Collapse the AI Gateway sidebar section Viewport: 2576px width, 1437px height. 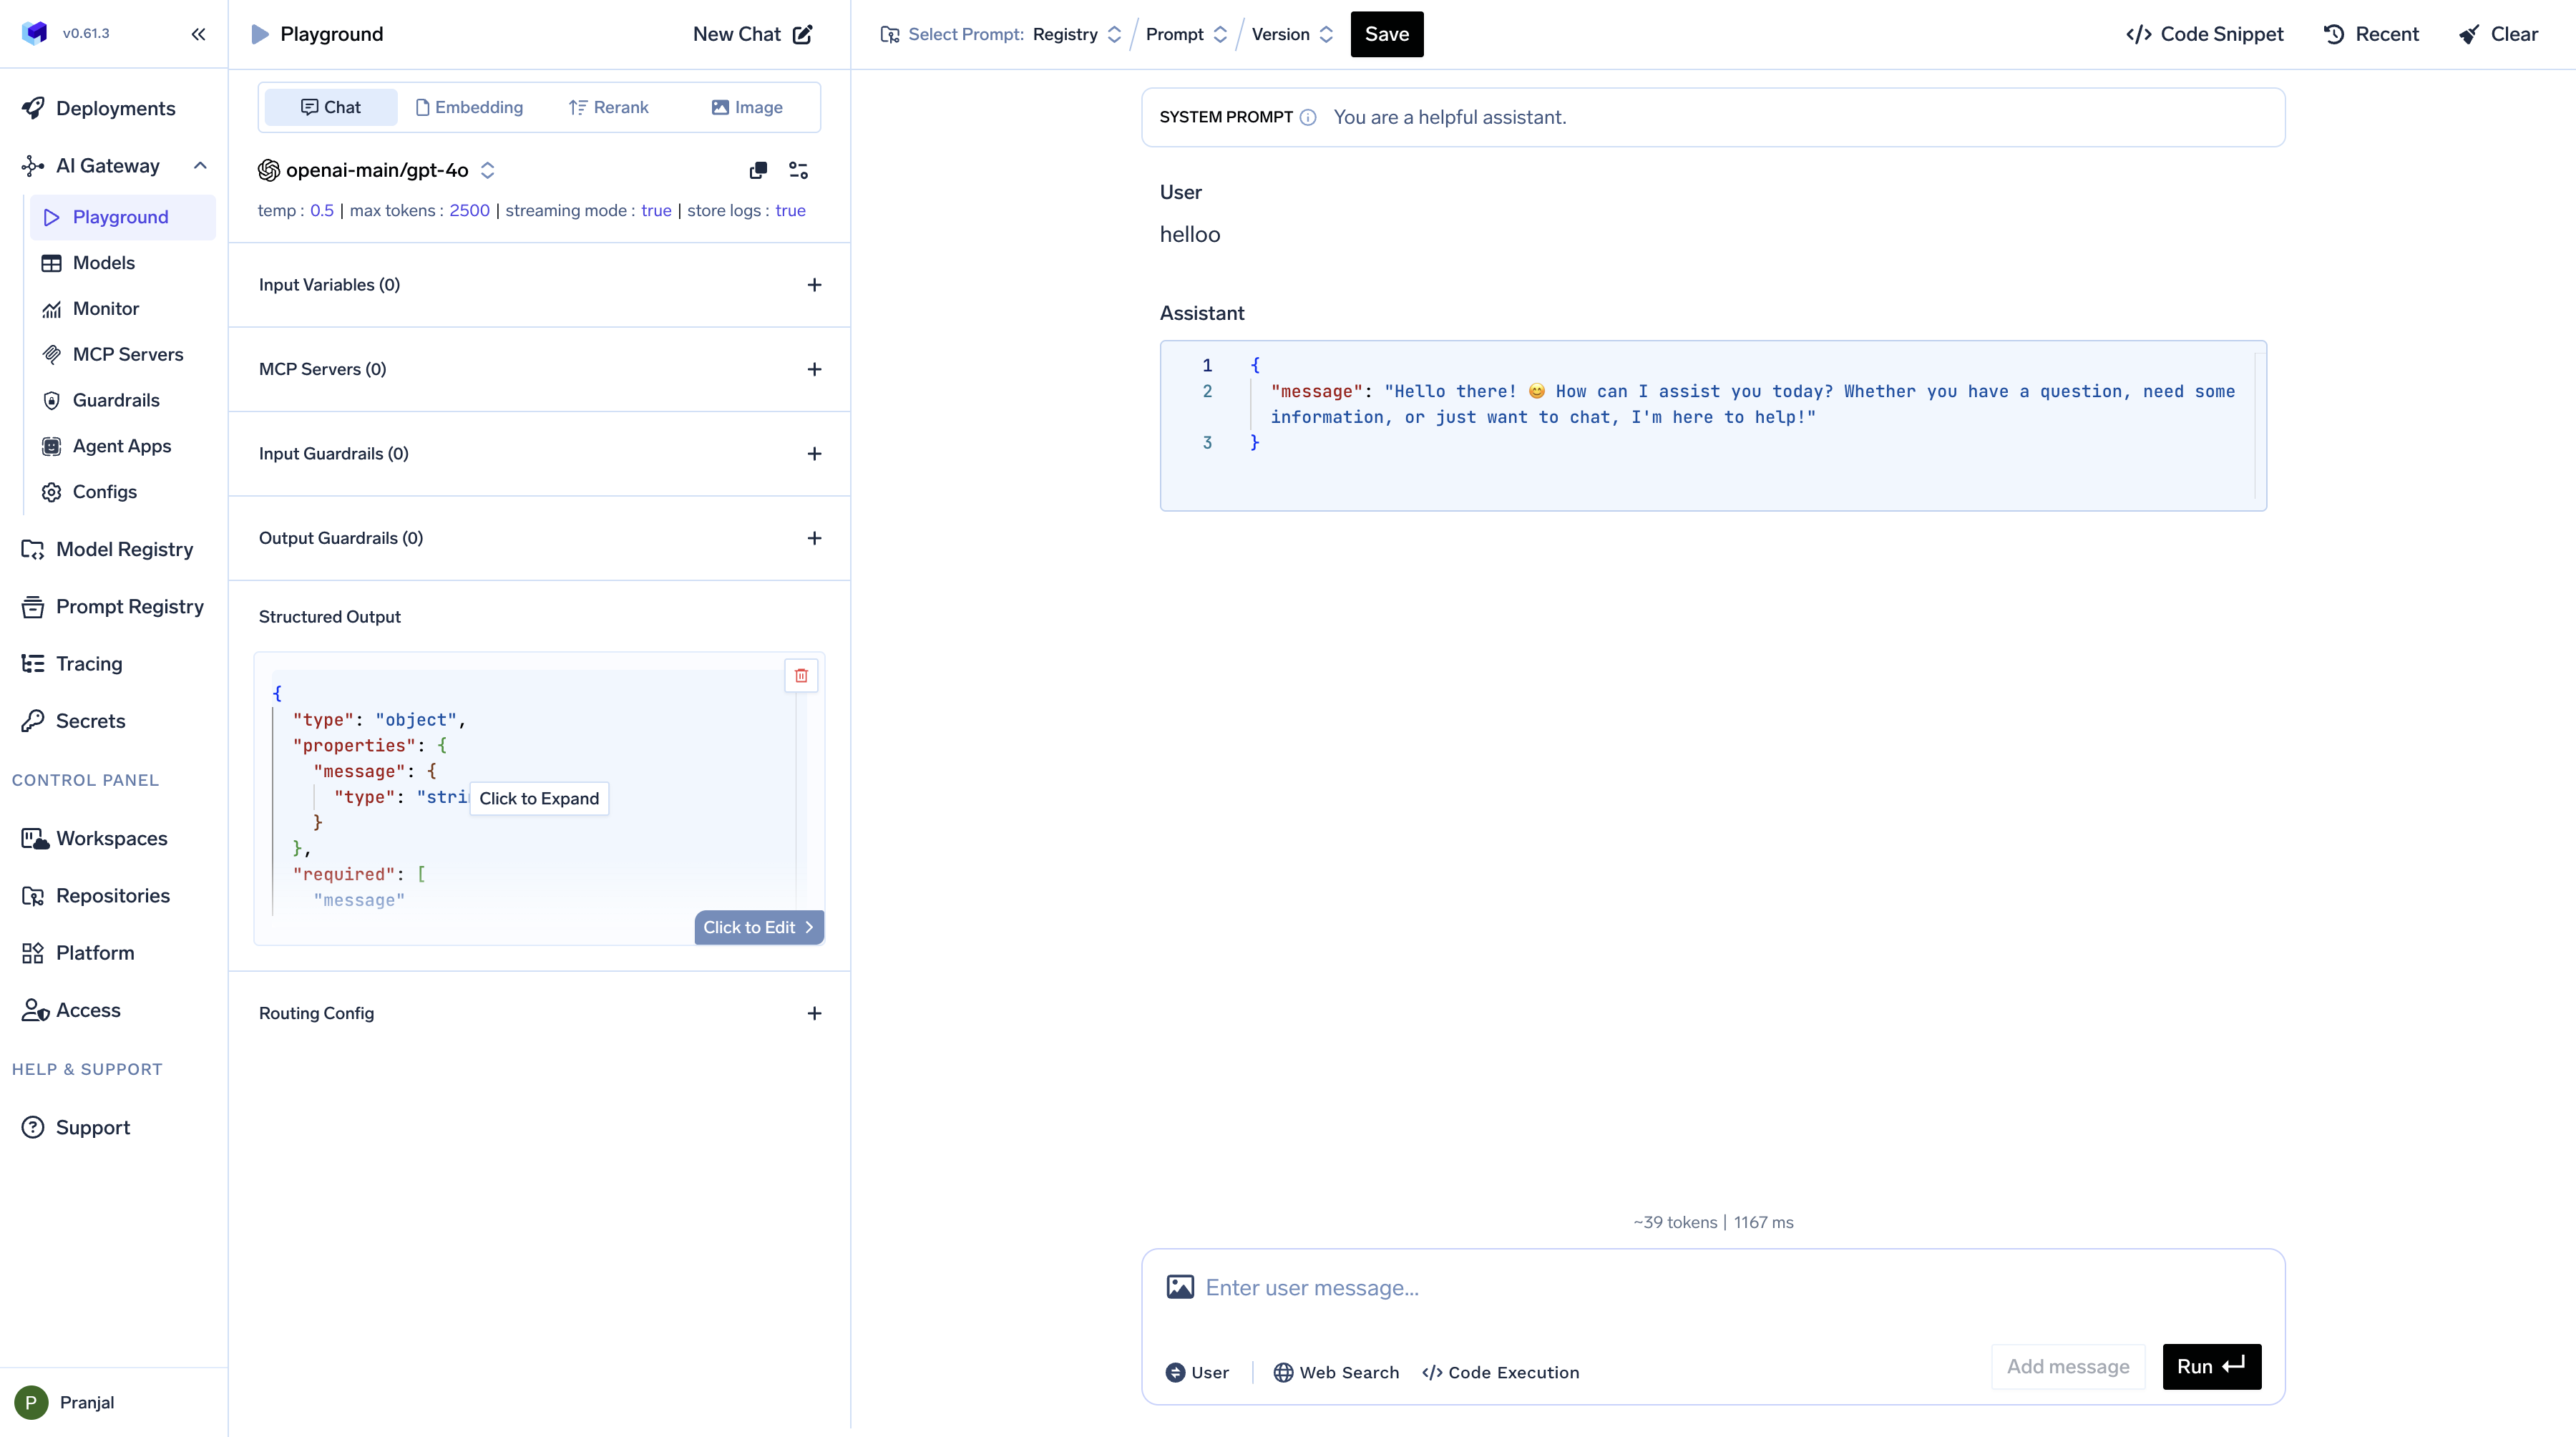pyautogui.click(x=200, y=166)
